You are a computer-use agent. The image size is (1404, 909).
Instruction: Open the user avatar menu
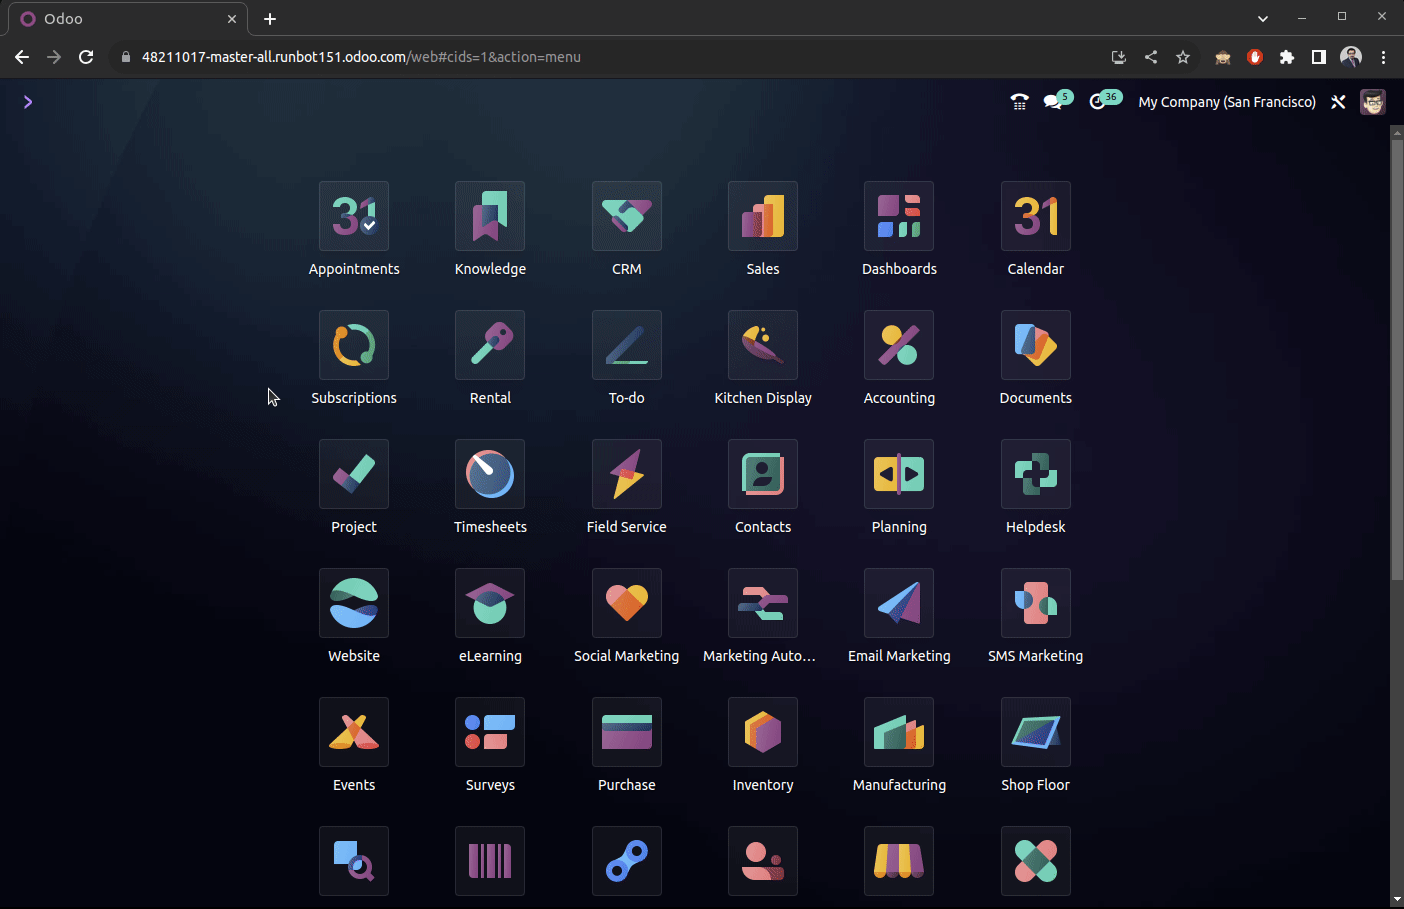click(1372, 102)
